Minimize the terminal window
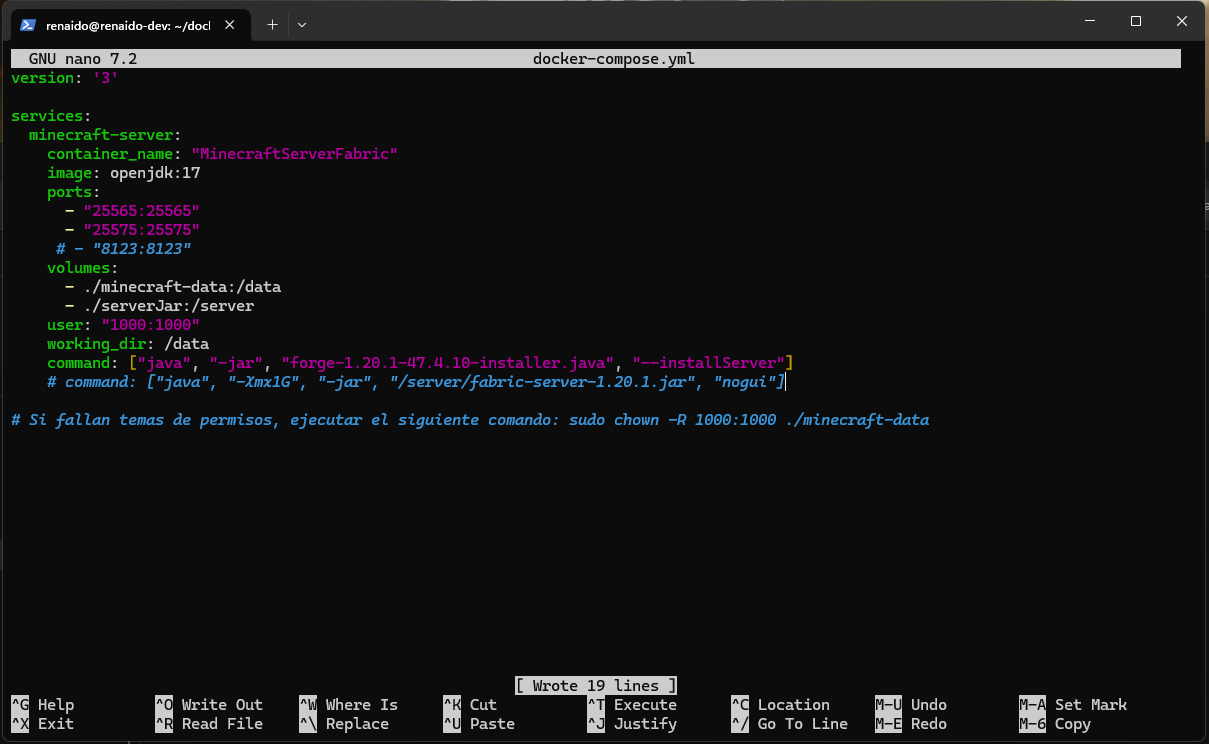The width and height of the screenshot is (1209, 744). tap(1090, 21)
